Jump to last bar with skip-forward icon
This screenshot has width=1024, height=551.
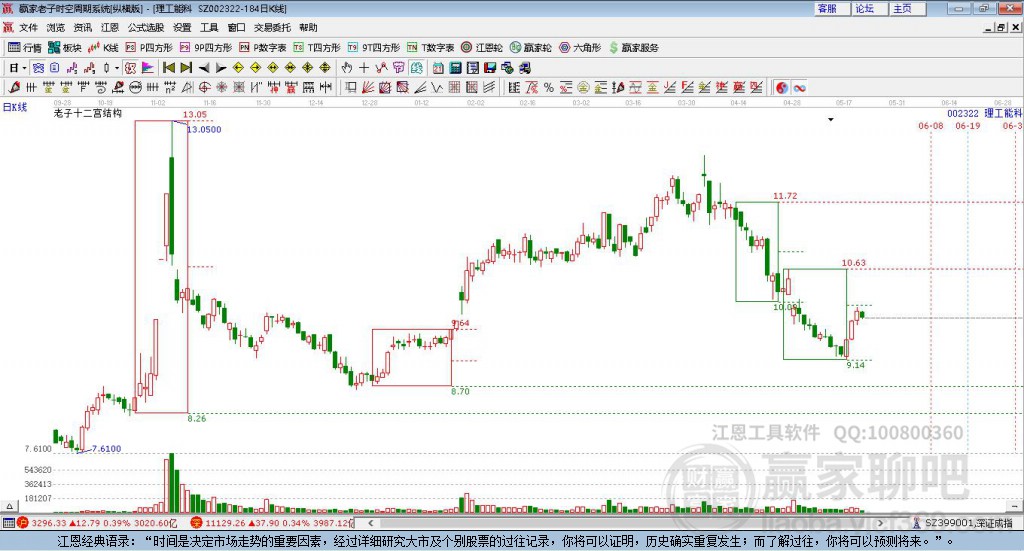[x=186, y=68]
